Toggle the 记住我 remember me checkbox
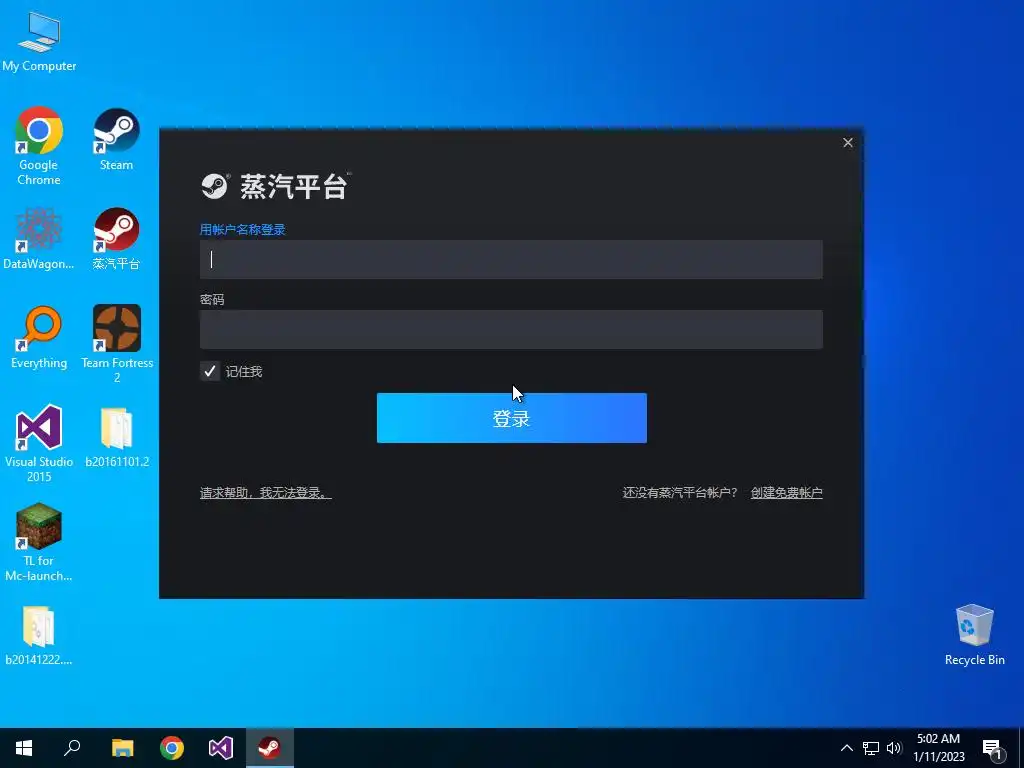Viewport: 1024px width, 768px height. tap(210, 372)
